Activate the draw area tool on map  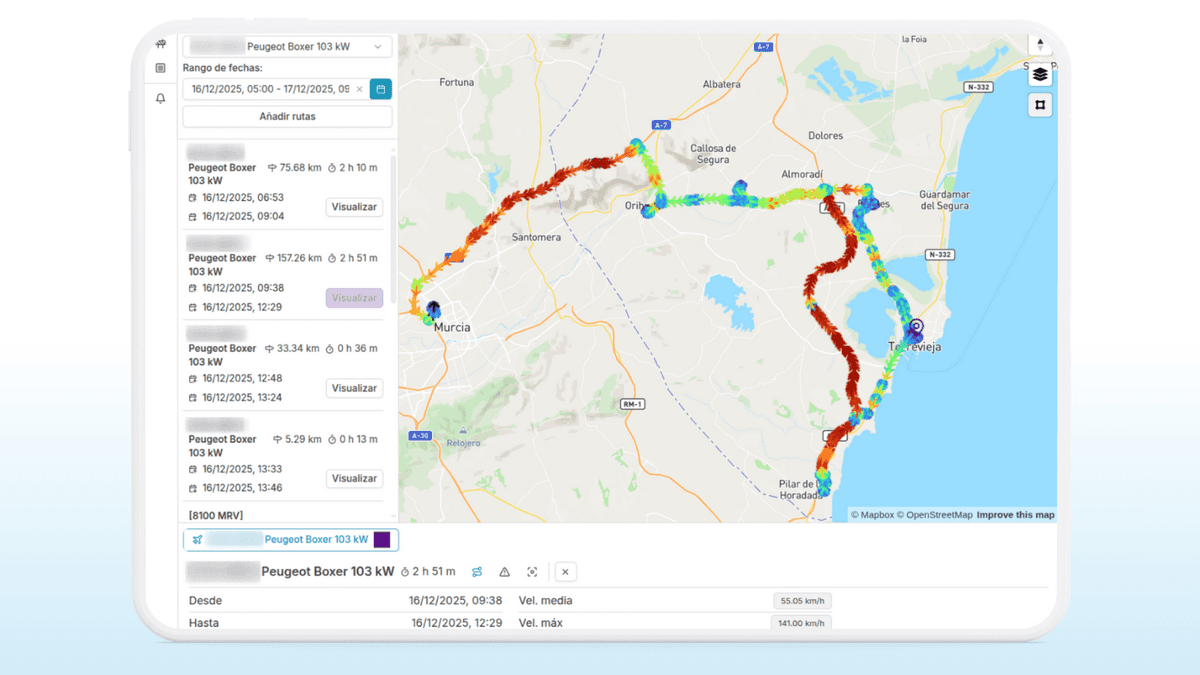(1040, 105)
